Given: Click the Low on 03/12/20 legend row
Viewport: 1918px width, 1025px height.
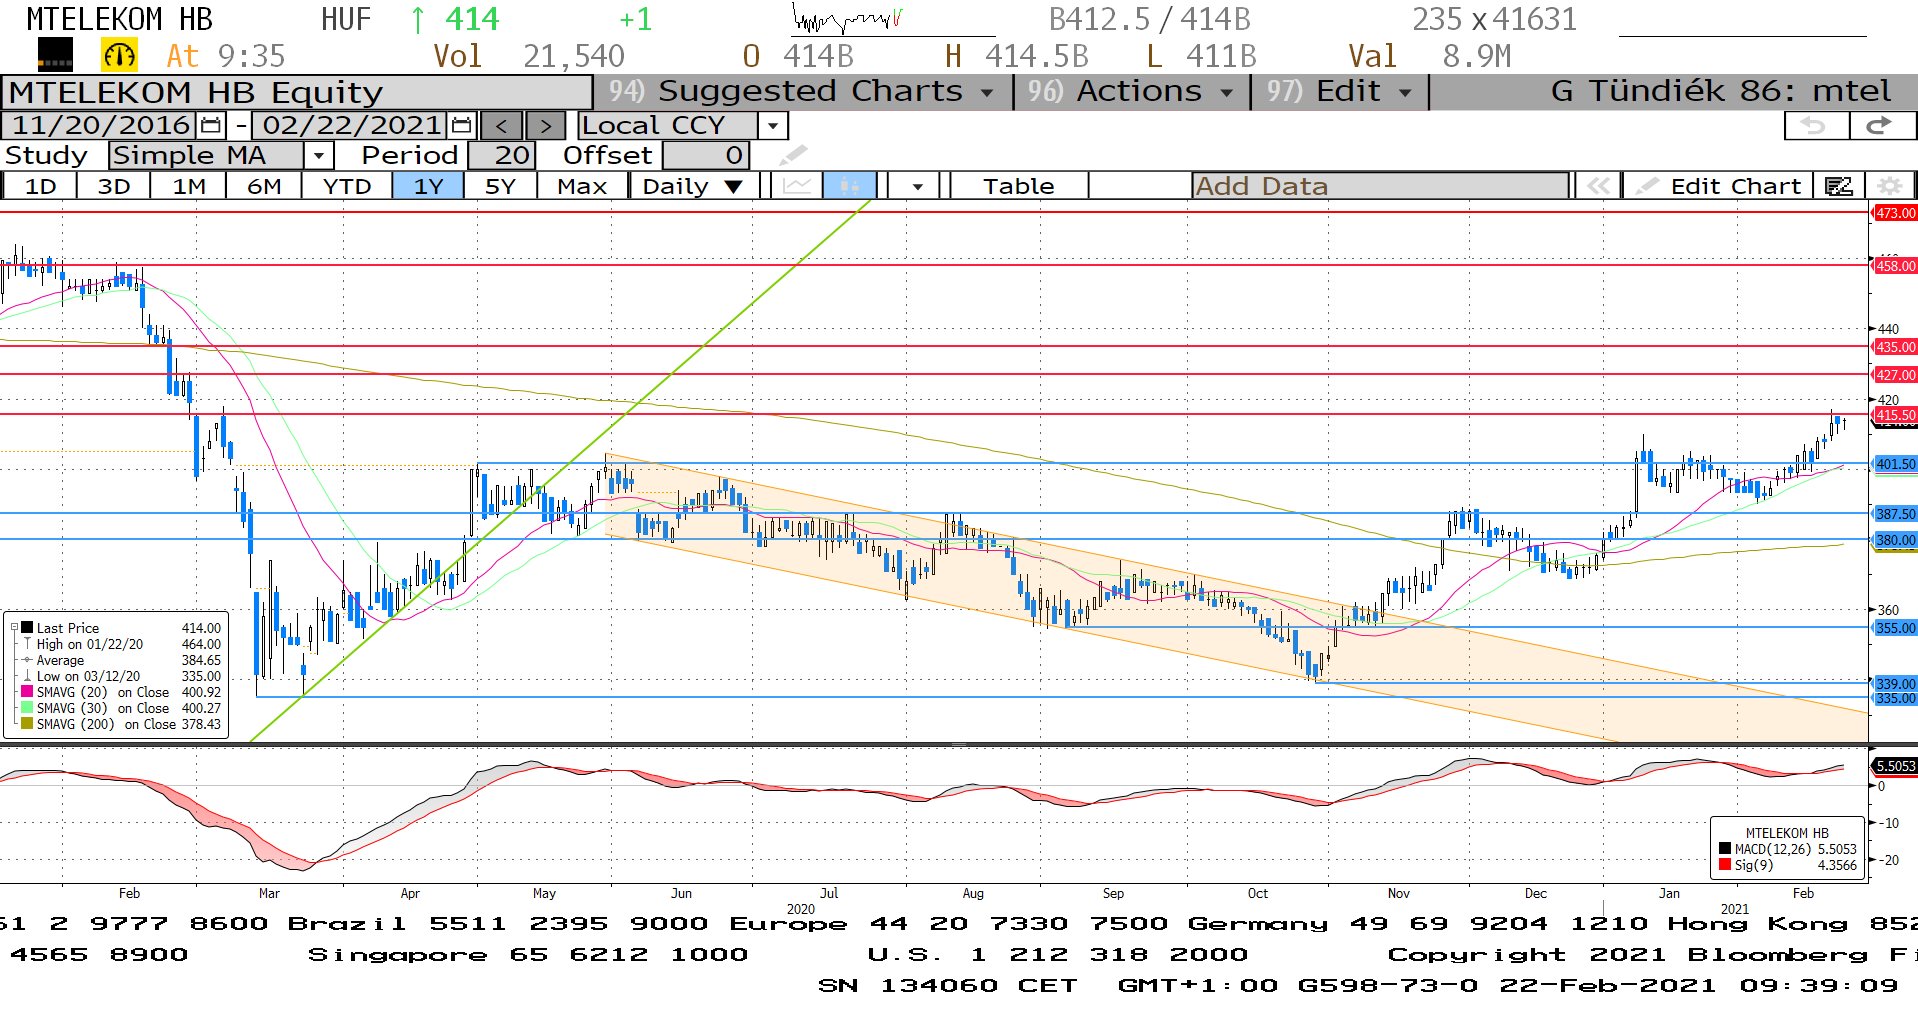Looking at the screenshot, I should [122, 676].
